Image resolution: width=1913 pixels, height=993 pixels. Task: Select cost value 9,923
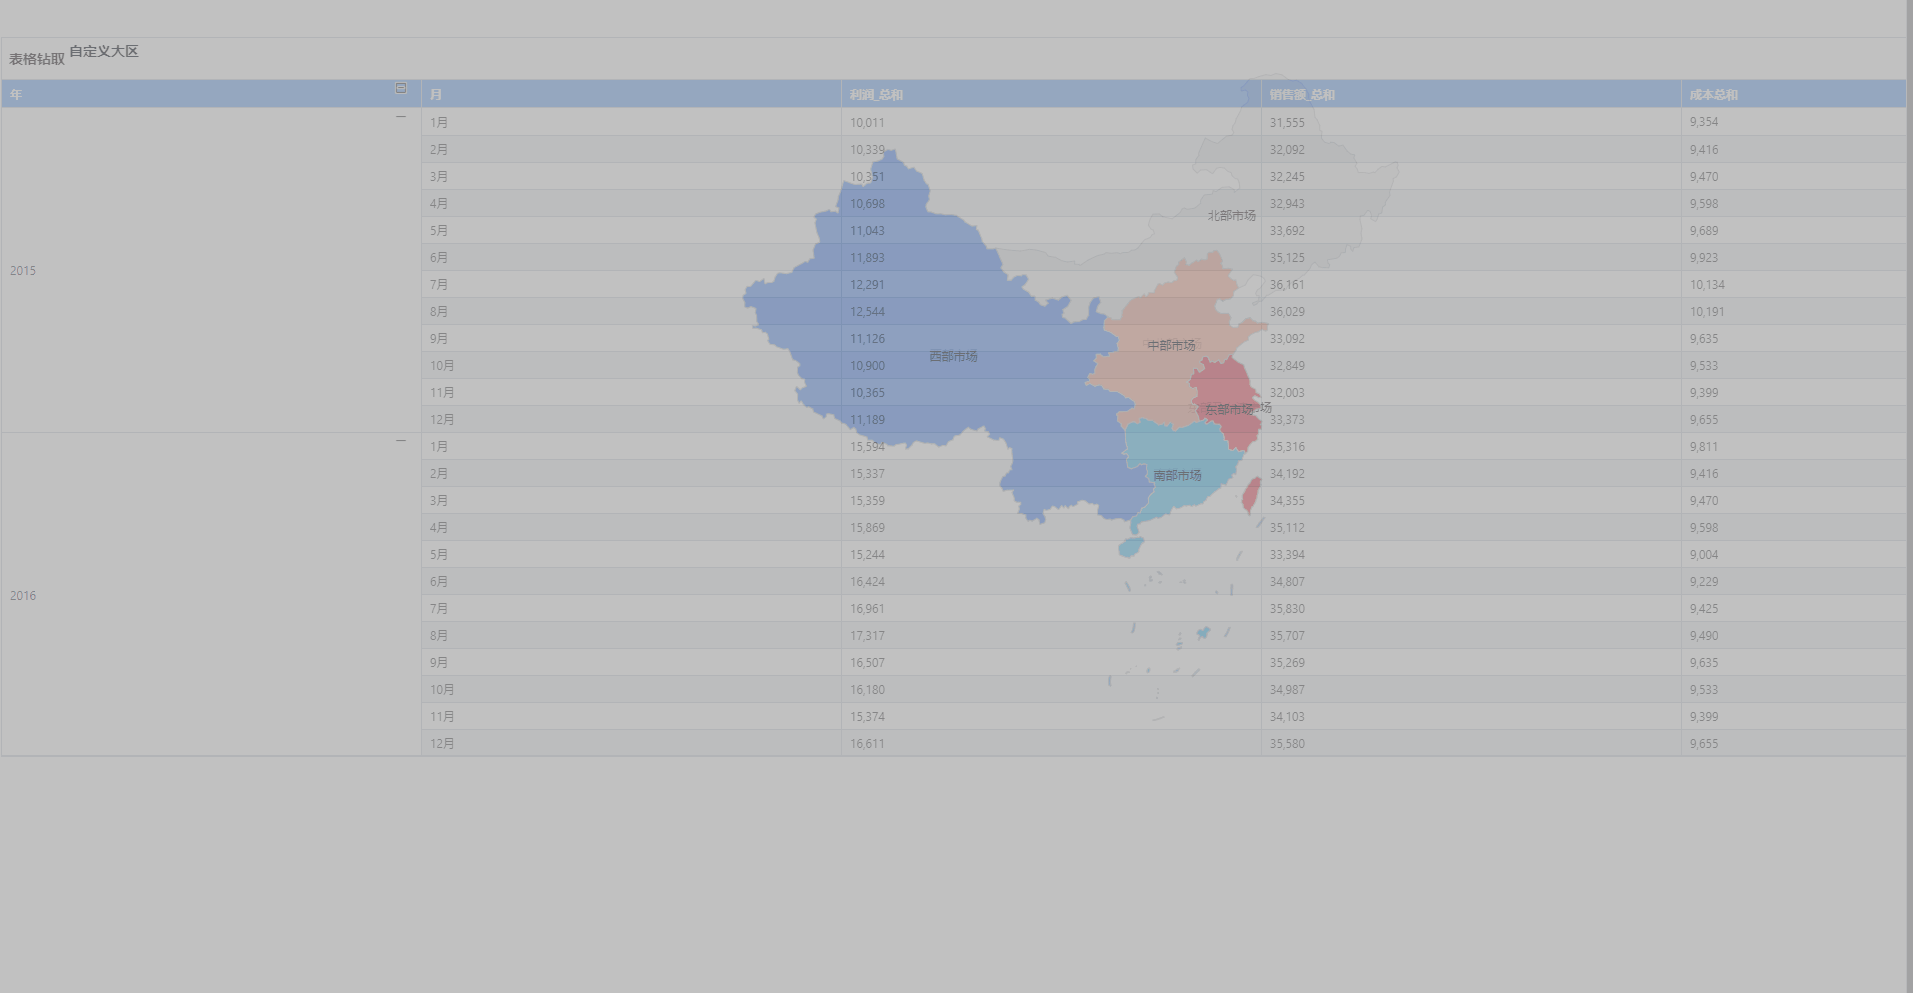[1704, 258]
